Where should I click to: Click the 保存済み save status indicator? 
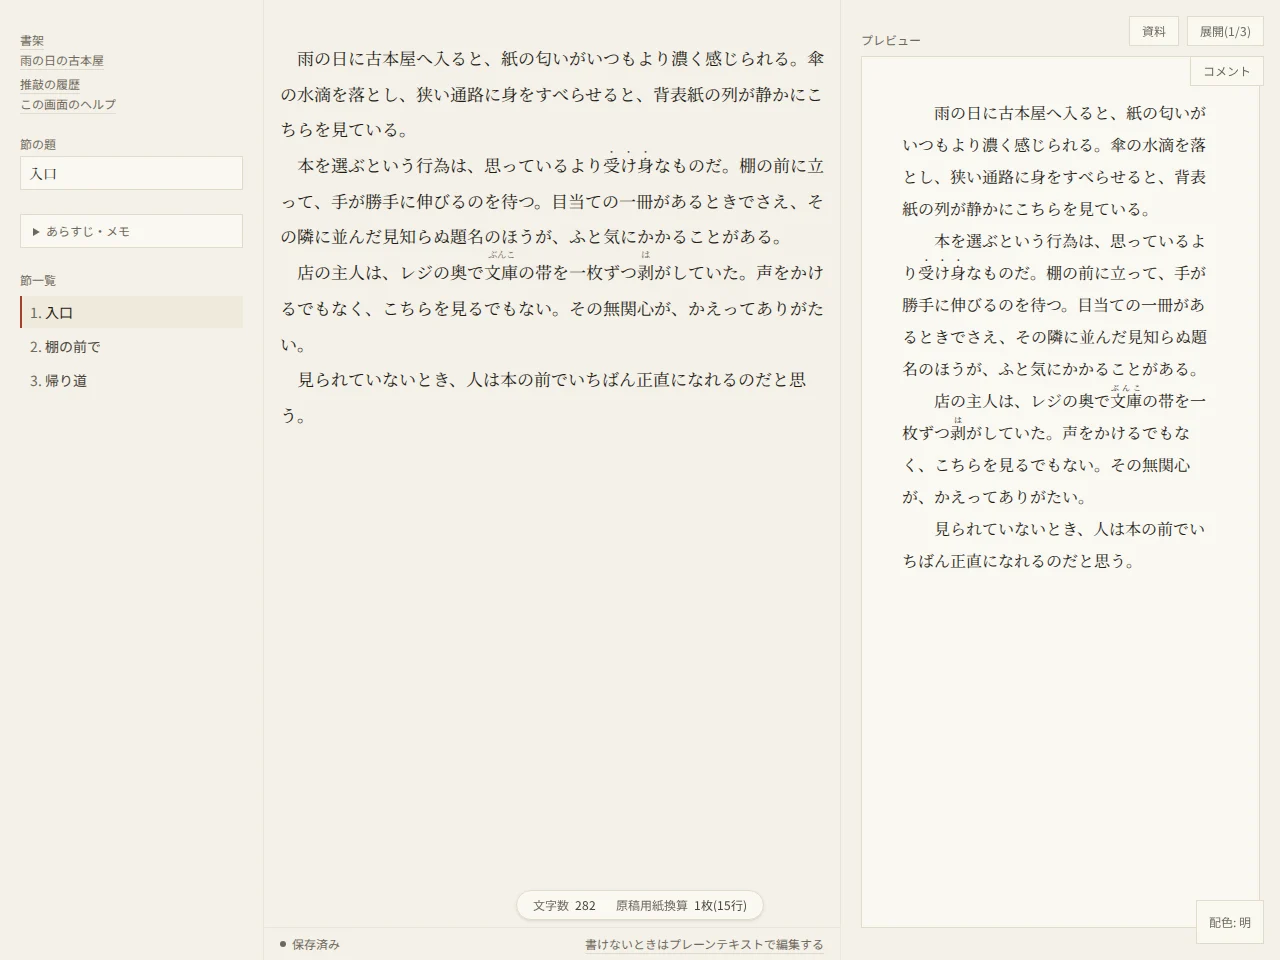tap(310, 944)
